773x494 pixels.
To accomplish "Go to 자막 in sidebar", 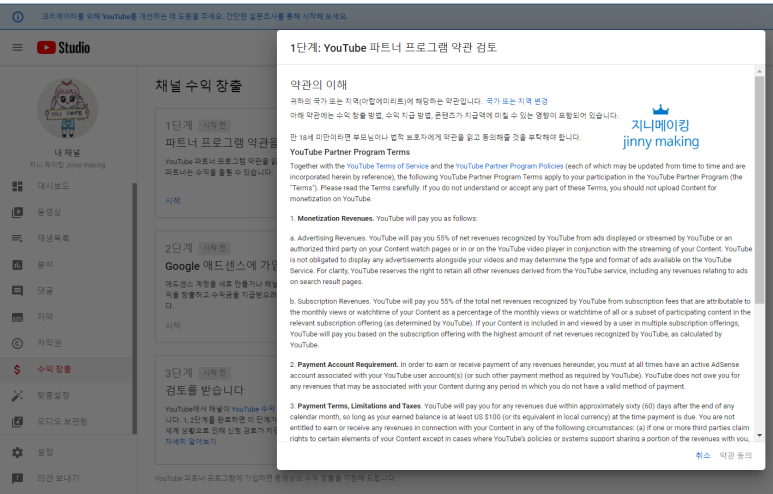I will tap(45, 317).
